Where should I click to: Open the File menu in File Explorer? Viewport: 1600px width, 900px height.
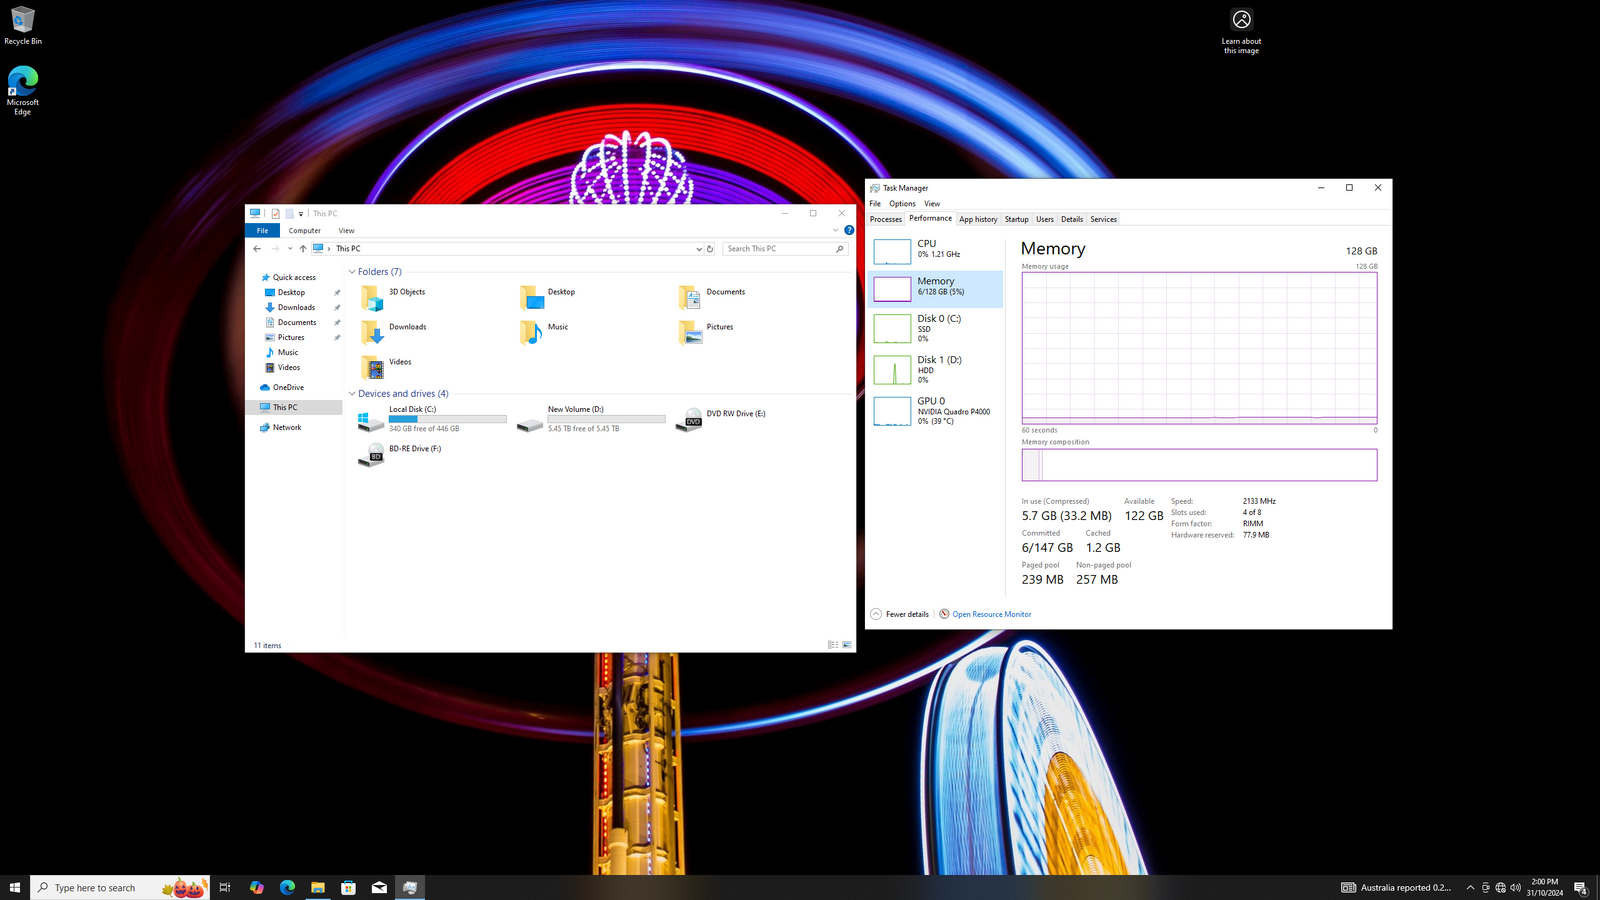(262, 230)
